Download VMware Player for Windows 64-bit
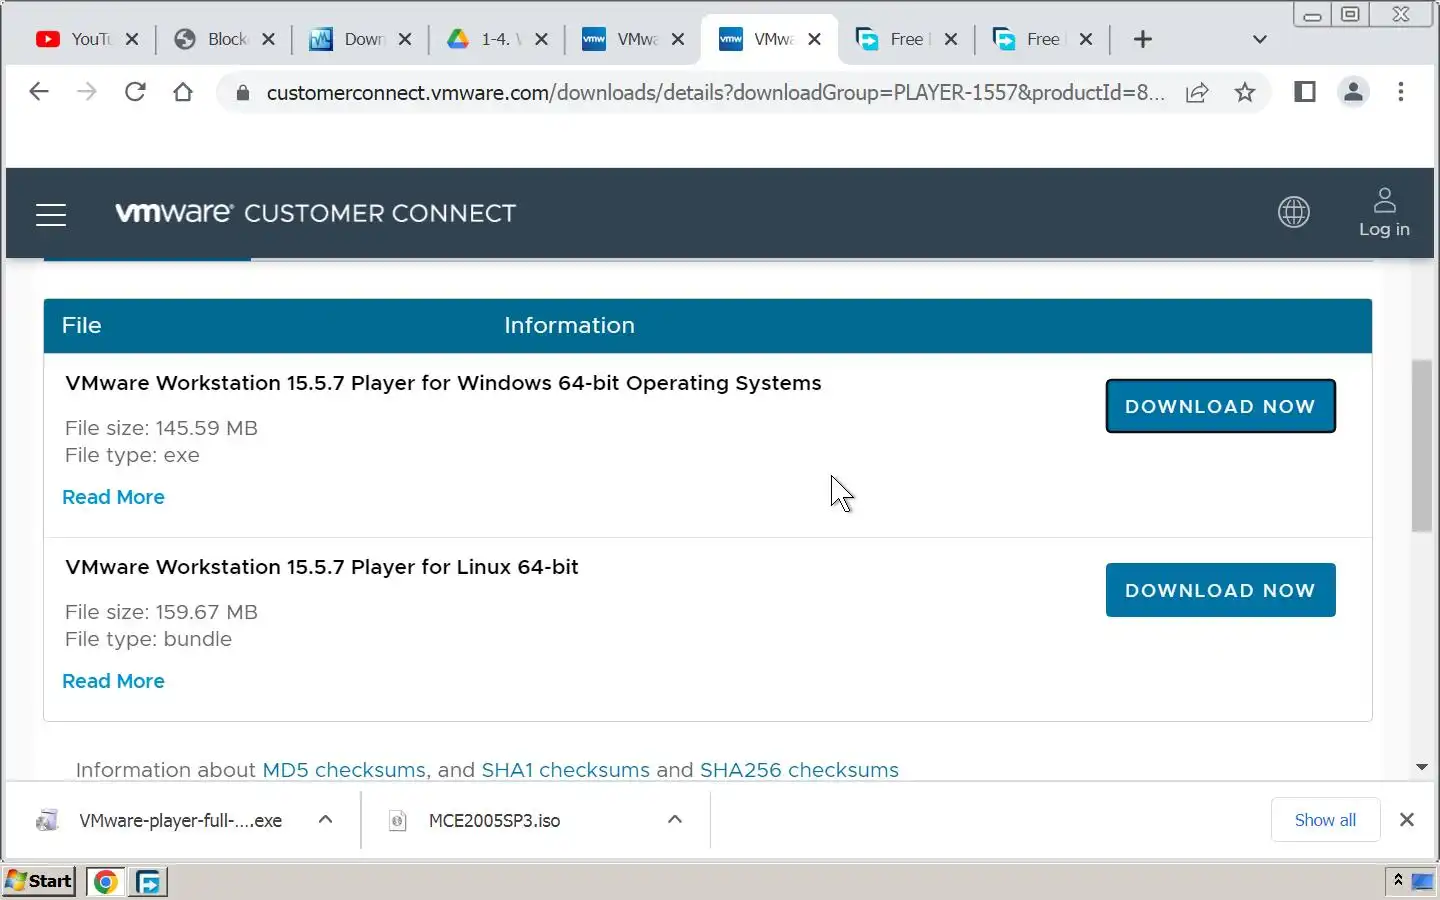Viewport: 1440px width, 900px height. tap(1220, 406)
